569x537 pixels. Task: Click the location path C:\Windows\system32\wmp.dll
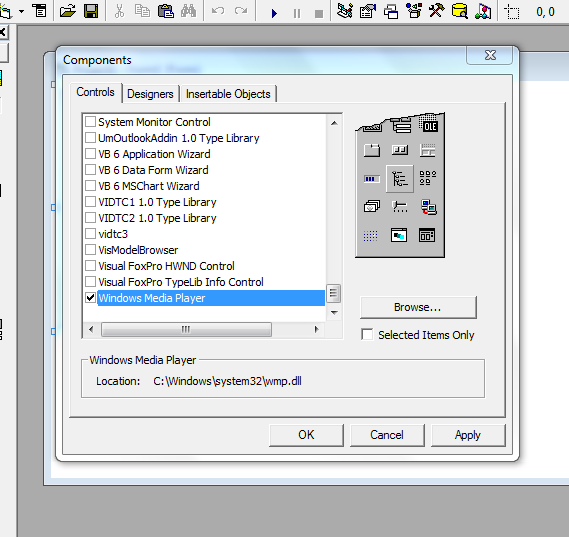tap(228, 381)
